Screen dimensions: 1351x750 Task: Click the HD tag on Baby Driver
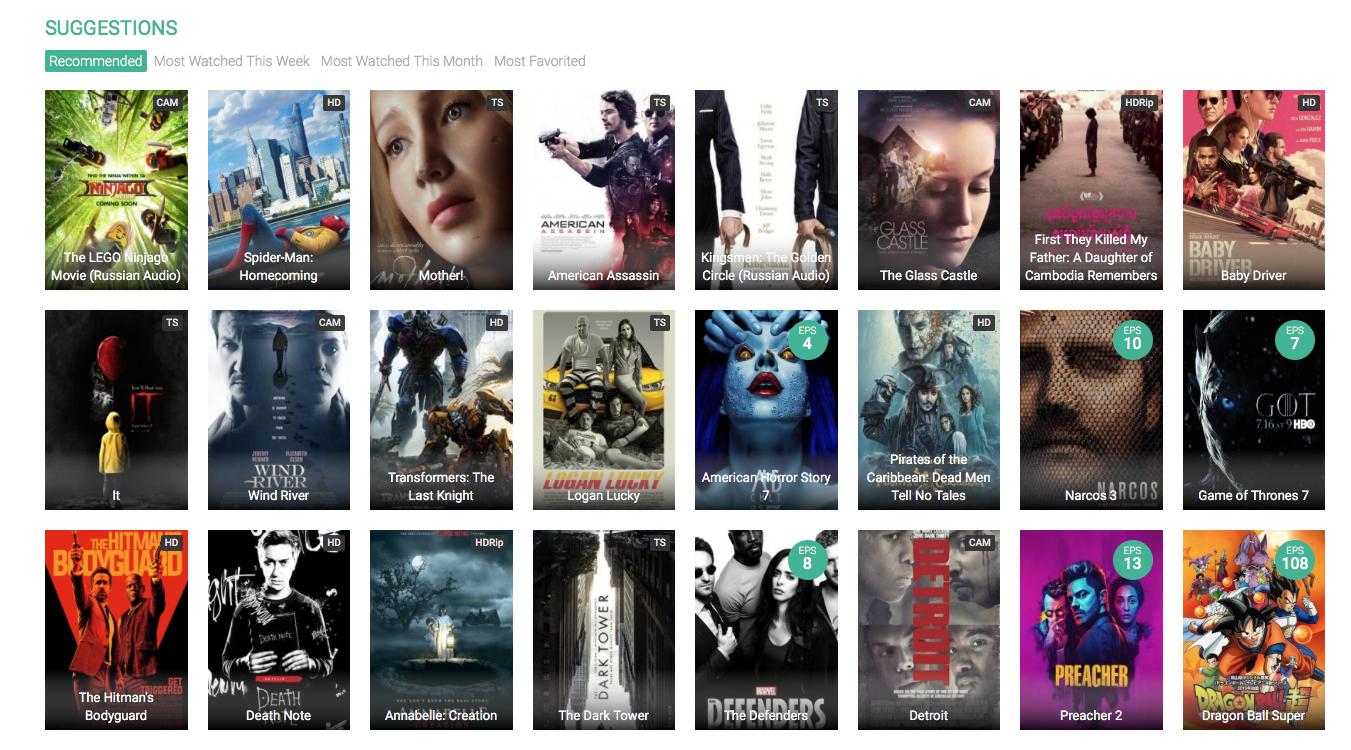(x=1309, y=103)
